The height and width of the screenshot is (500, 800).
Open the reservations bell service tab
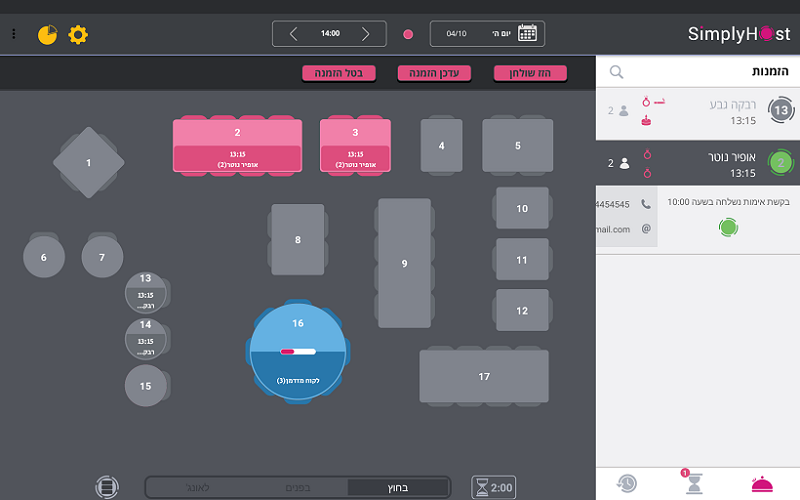pos(762,484)
